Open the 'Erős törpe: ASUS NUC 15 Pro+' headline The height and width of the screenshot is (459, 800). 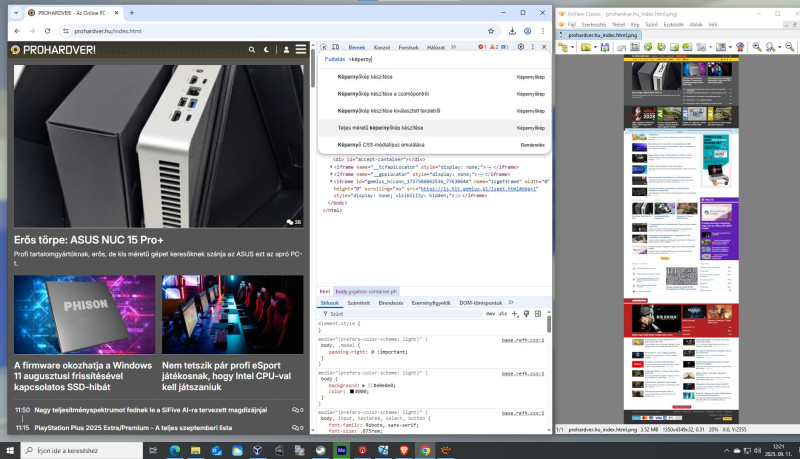88,240
